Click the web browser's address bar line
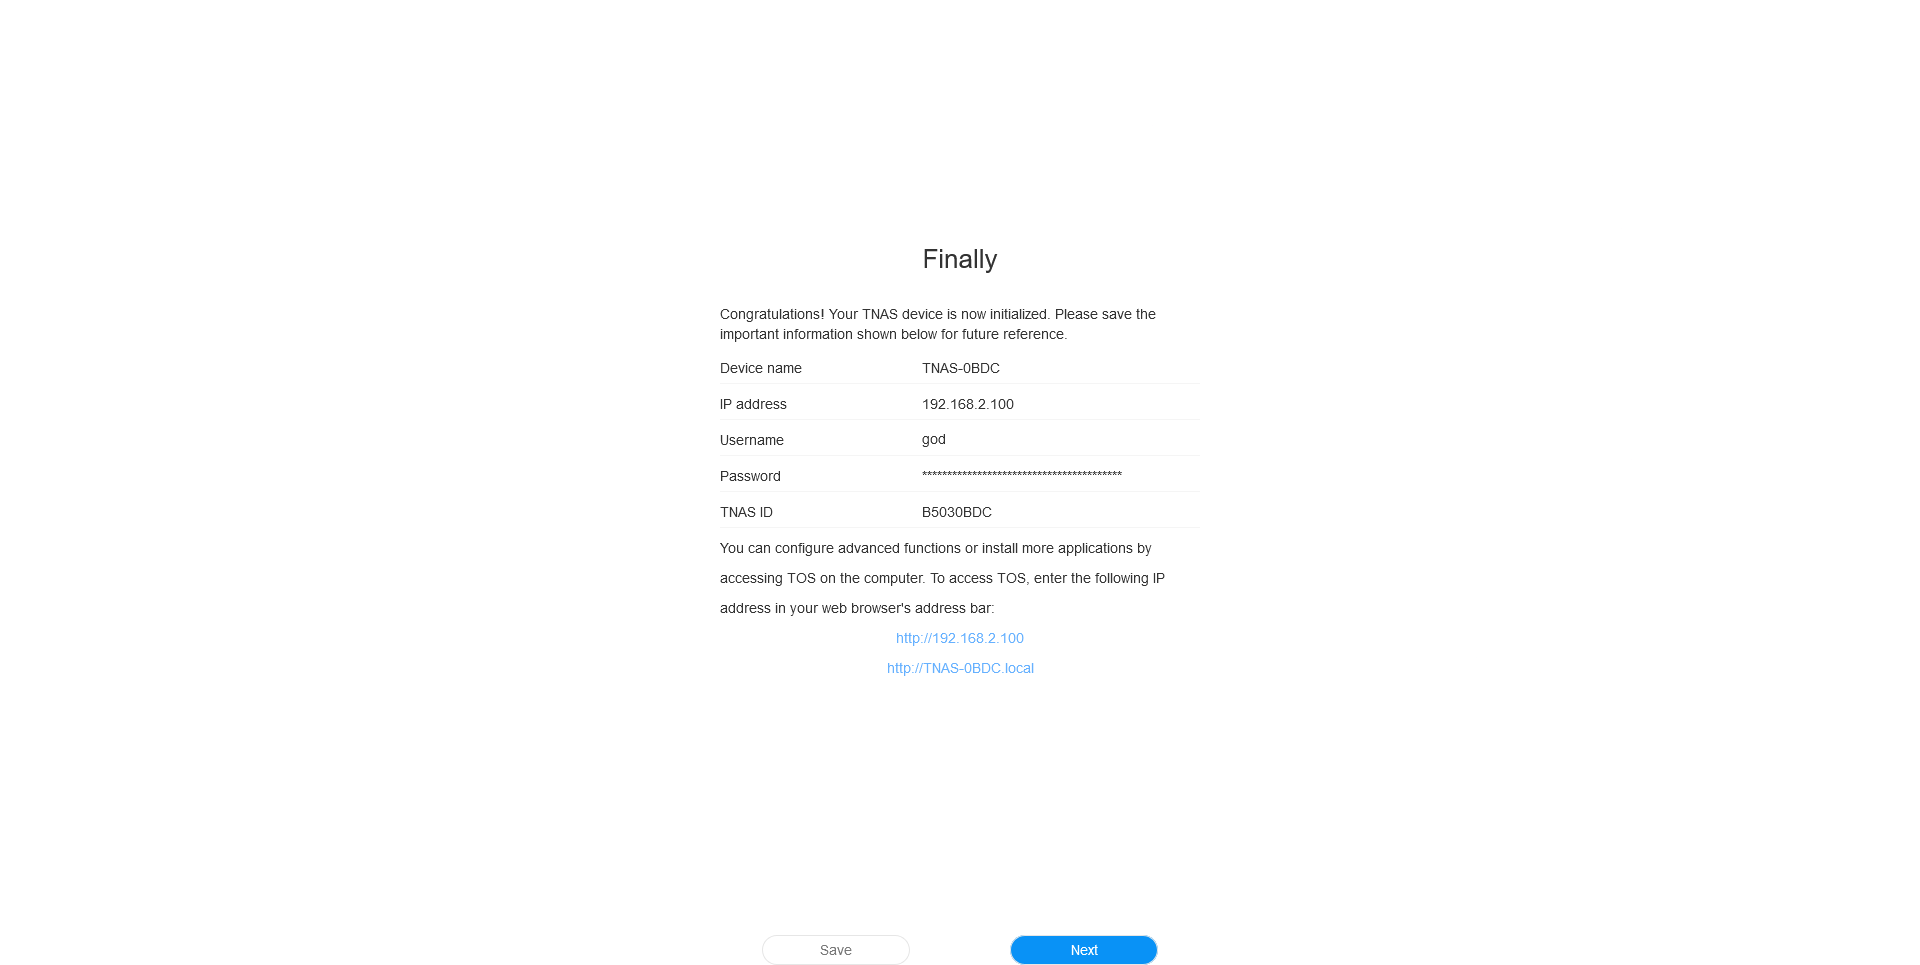 click(x=857, y=608)
